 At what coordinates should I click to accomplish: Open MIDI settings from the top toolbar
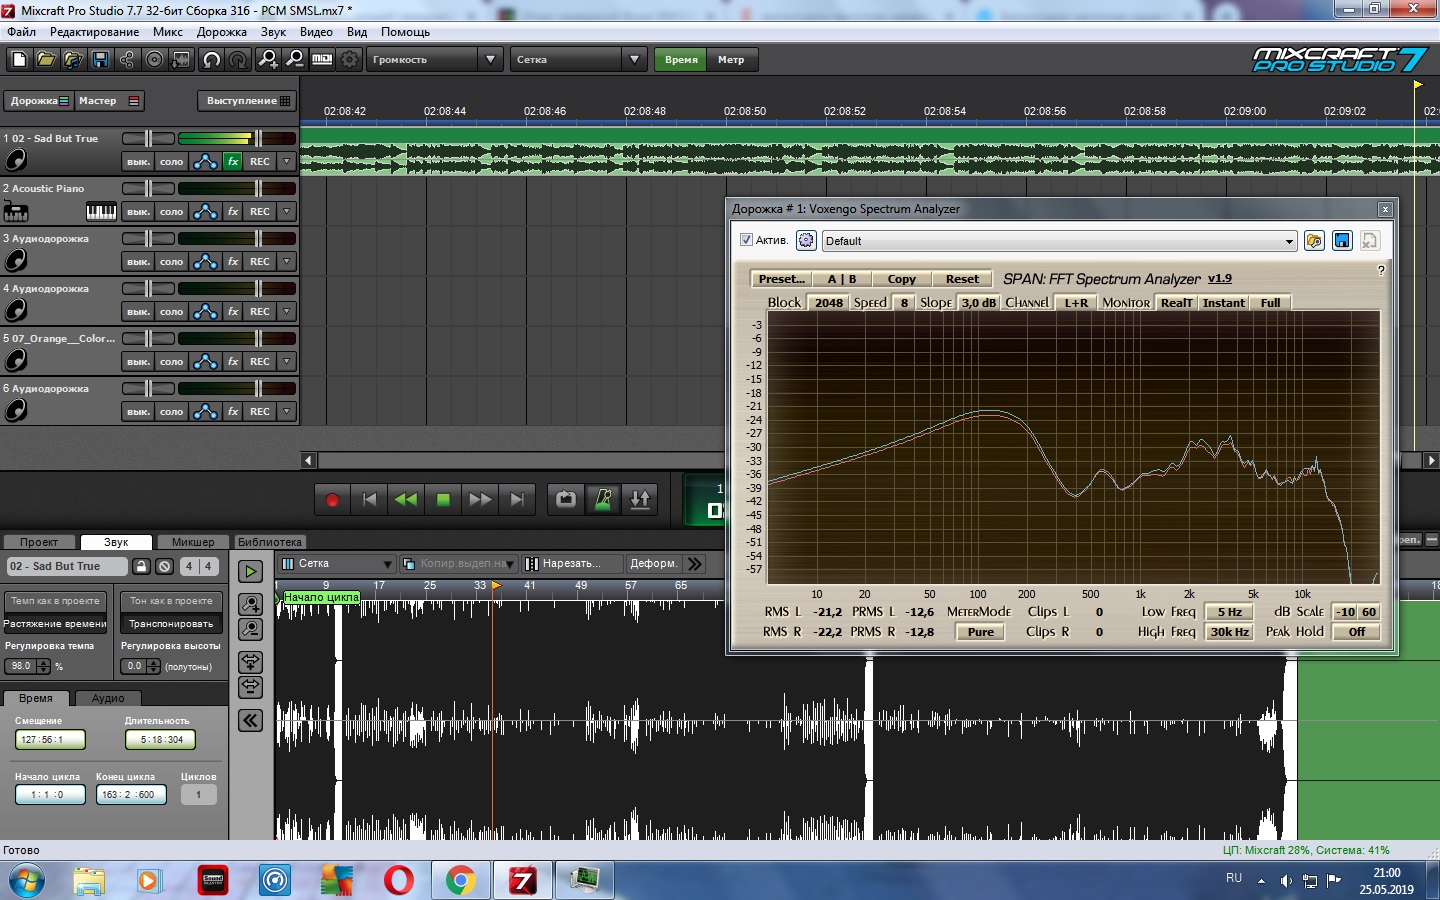click(x=322, y=60)
